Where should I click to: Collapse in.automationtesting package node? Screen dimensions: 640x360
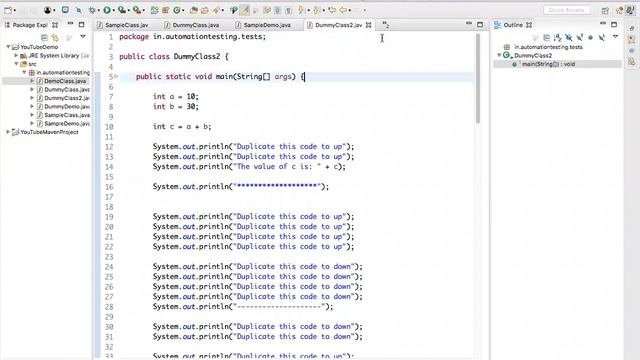[x=24, y=72]
